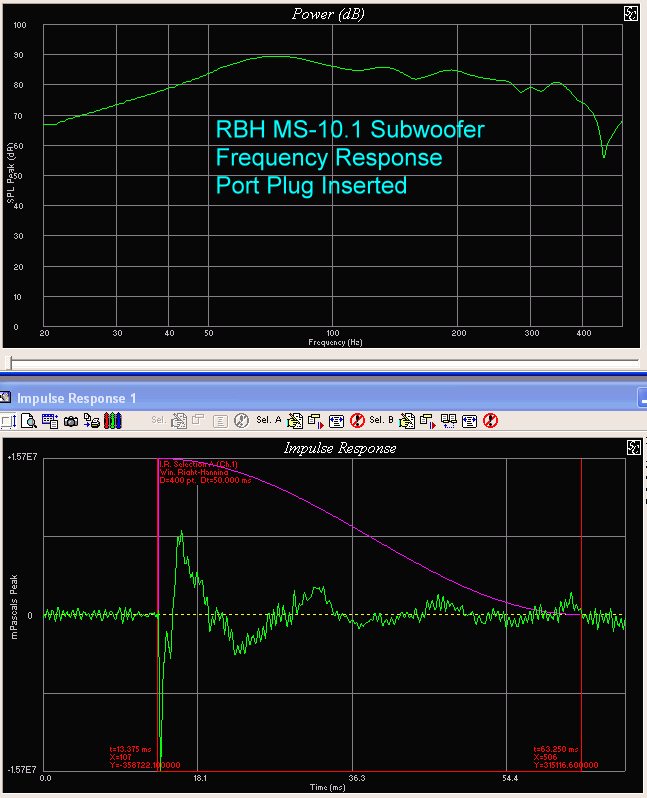Click the 'Port Plug Inserted' annotation text
Viewport: 647px width, 798px height.
[311, 185]
